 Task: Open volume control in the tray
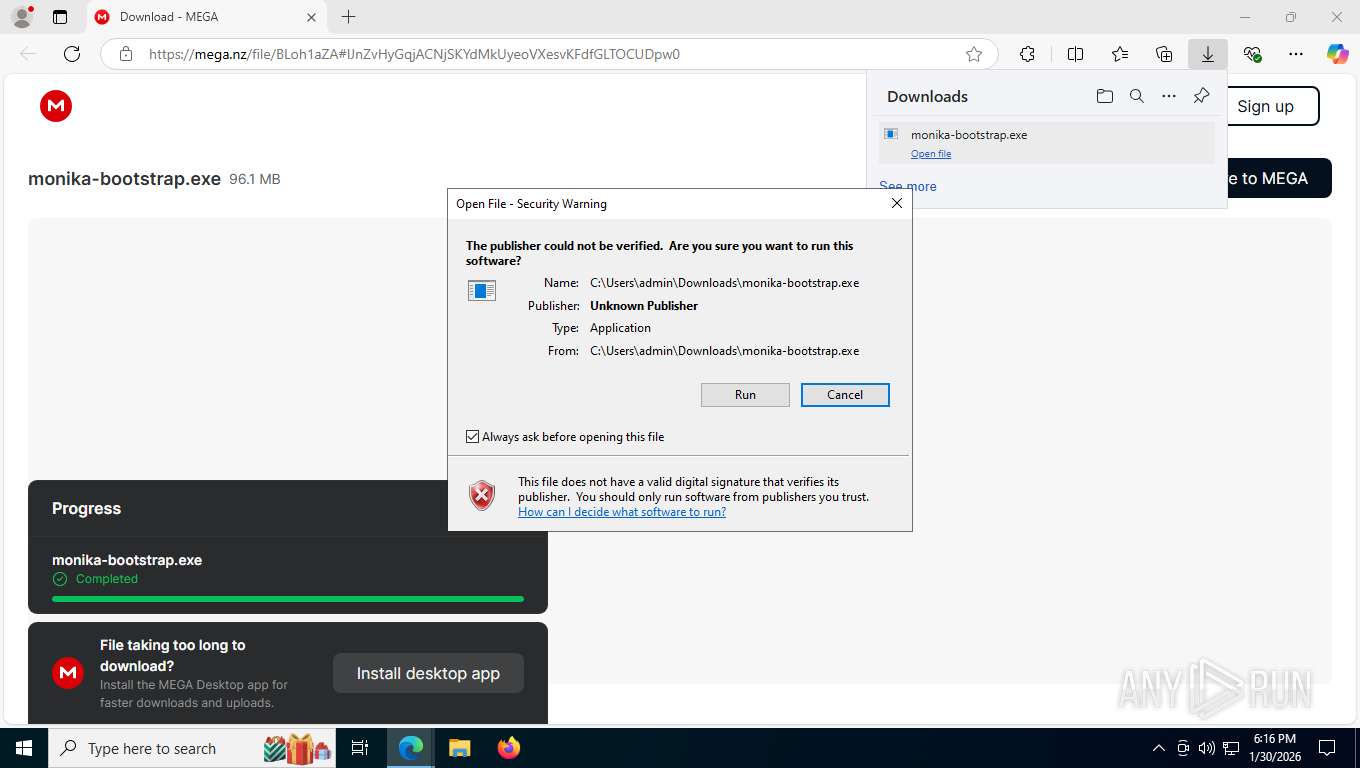[1207, 748]
